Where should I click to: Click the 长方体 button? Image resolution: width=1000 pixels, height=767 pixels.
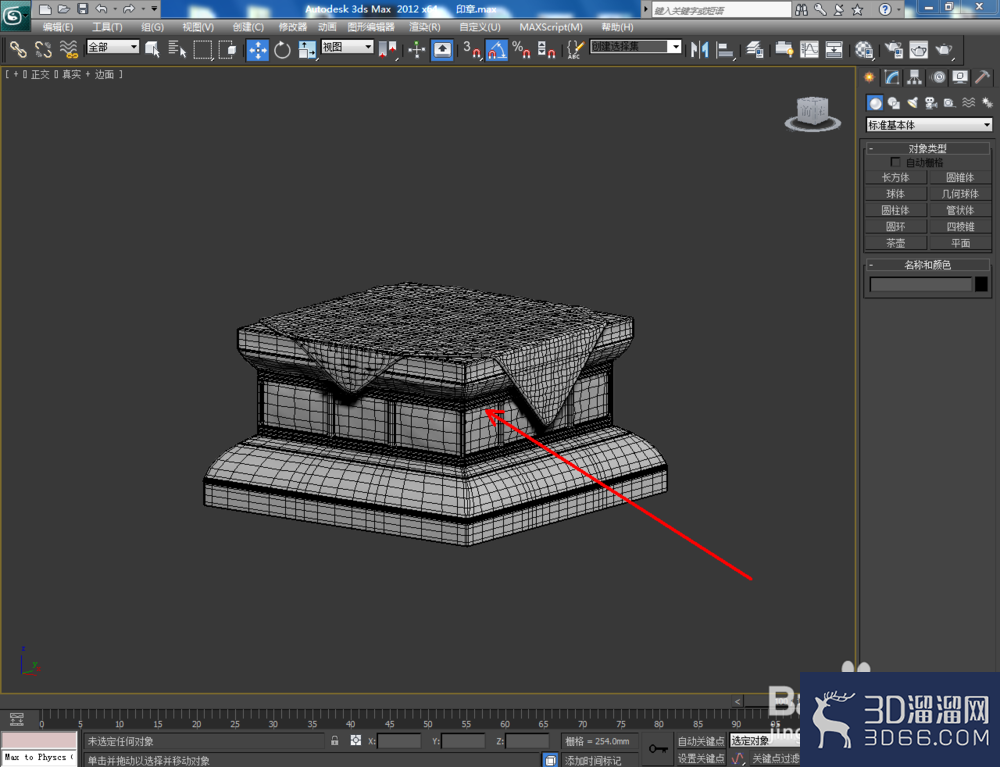(895, 178)
